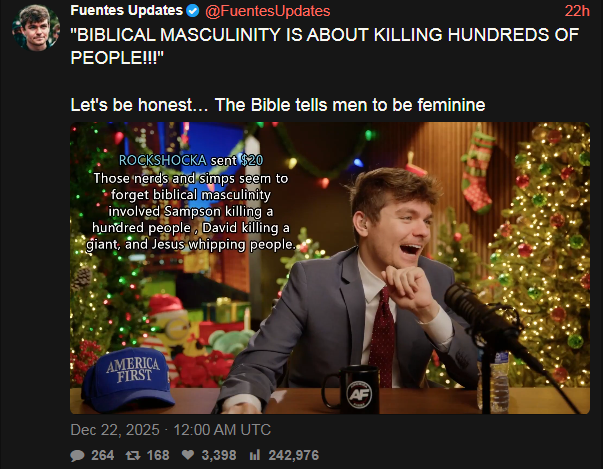Click the blue verified checkmark badge
Image resolution: width=603 pixels, height=469 pixels.
193,11
